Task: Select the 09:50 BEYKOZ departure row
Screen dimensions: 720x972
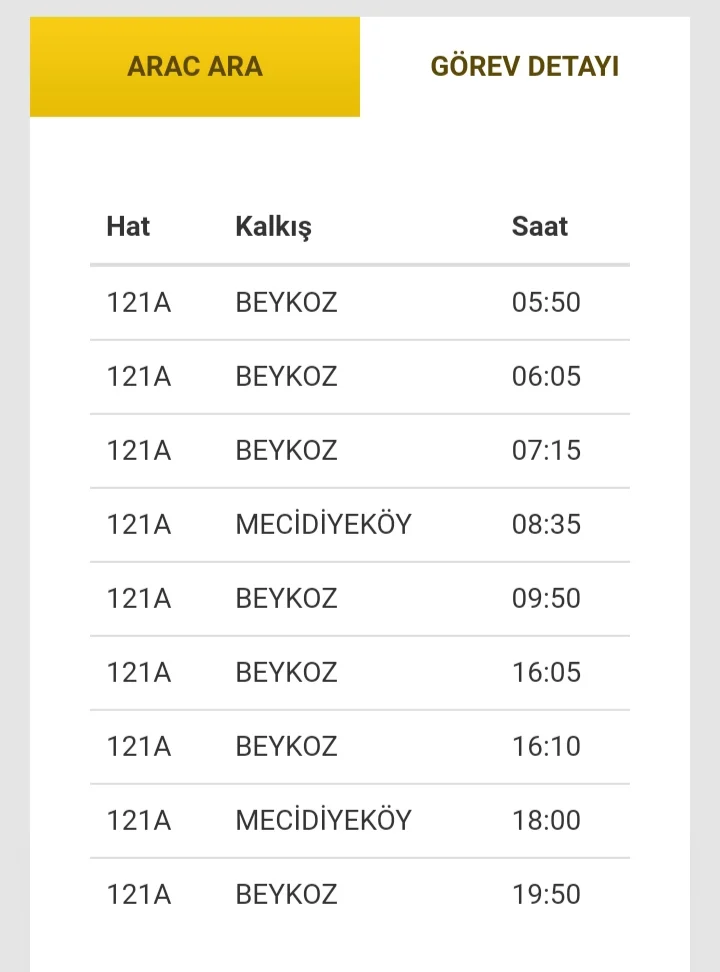Action: coord(360,598)
